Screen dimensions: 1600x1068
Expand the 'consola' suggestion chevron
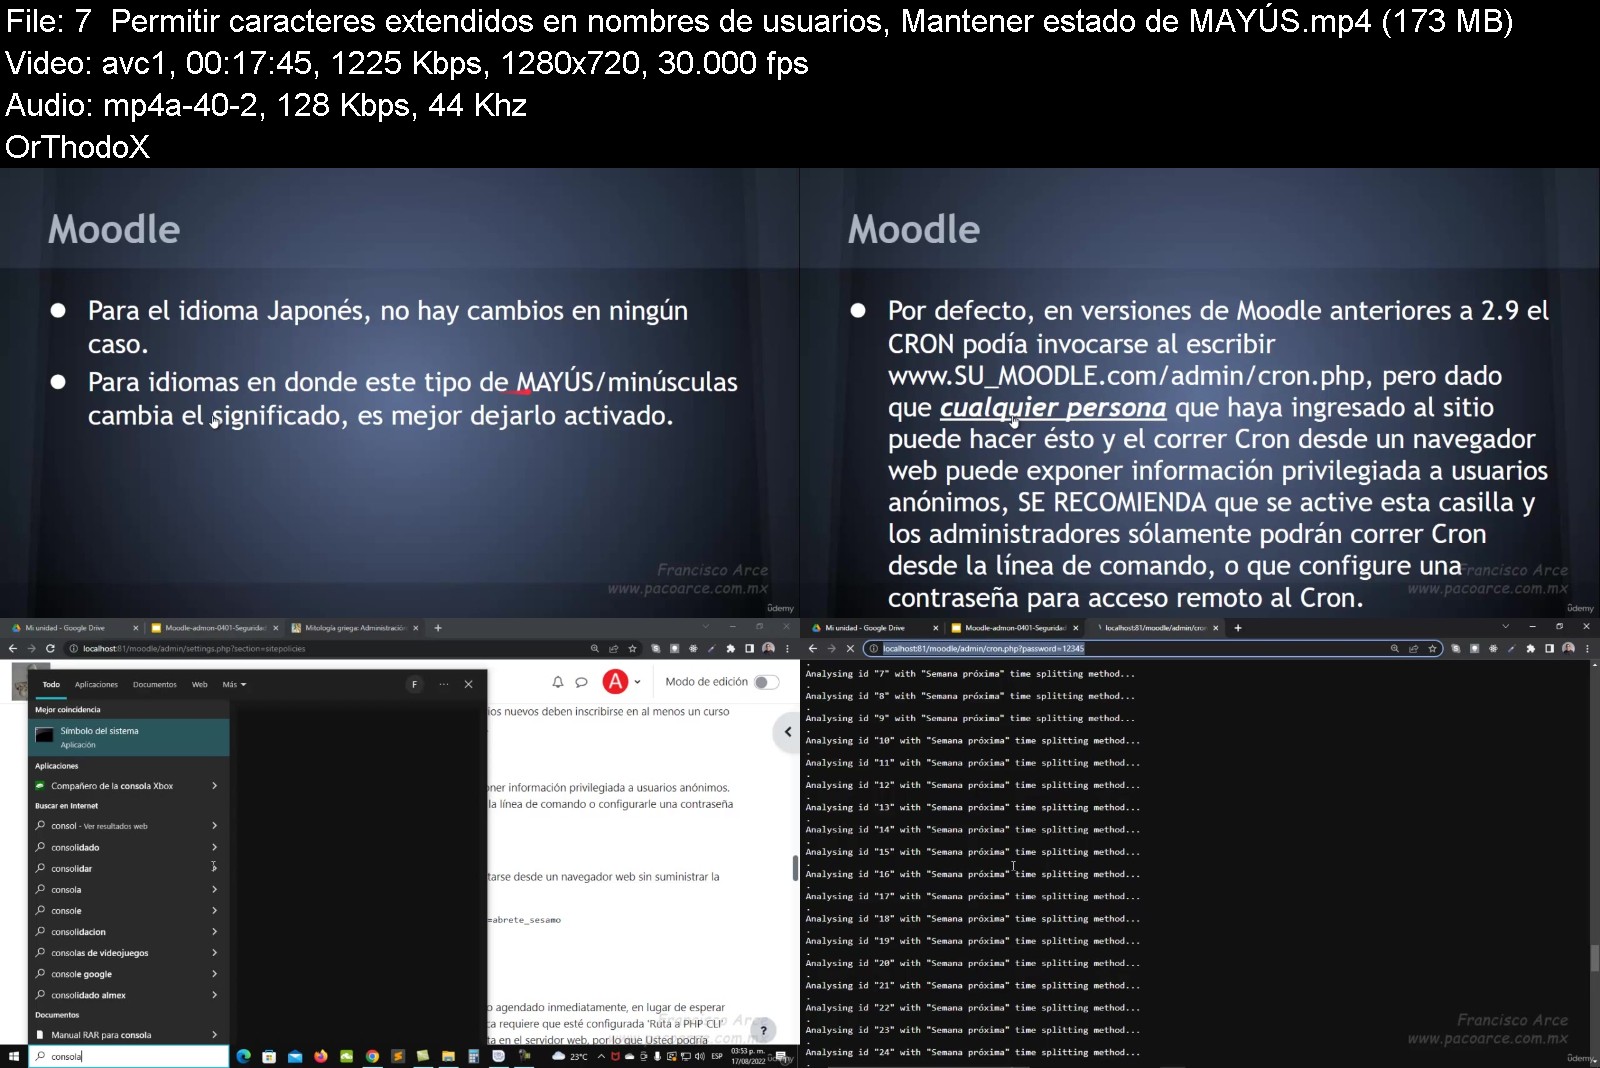pos(214,889)
